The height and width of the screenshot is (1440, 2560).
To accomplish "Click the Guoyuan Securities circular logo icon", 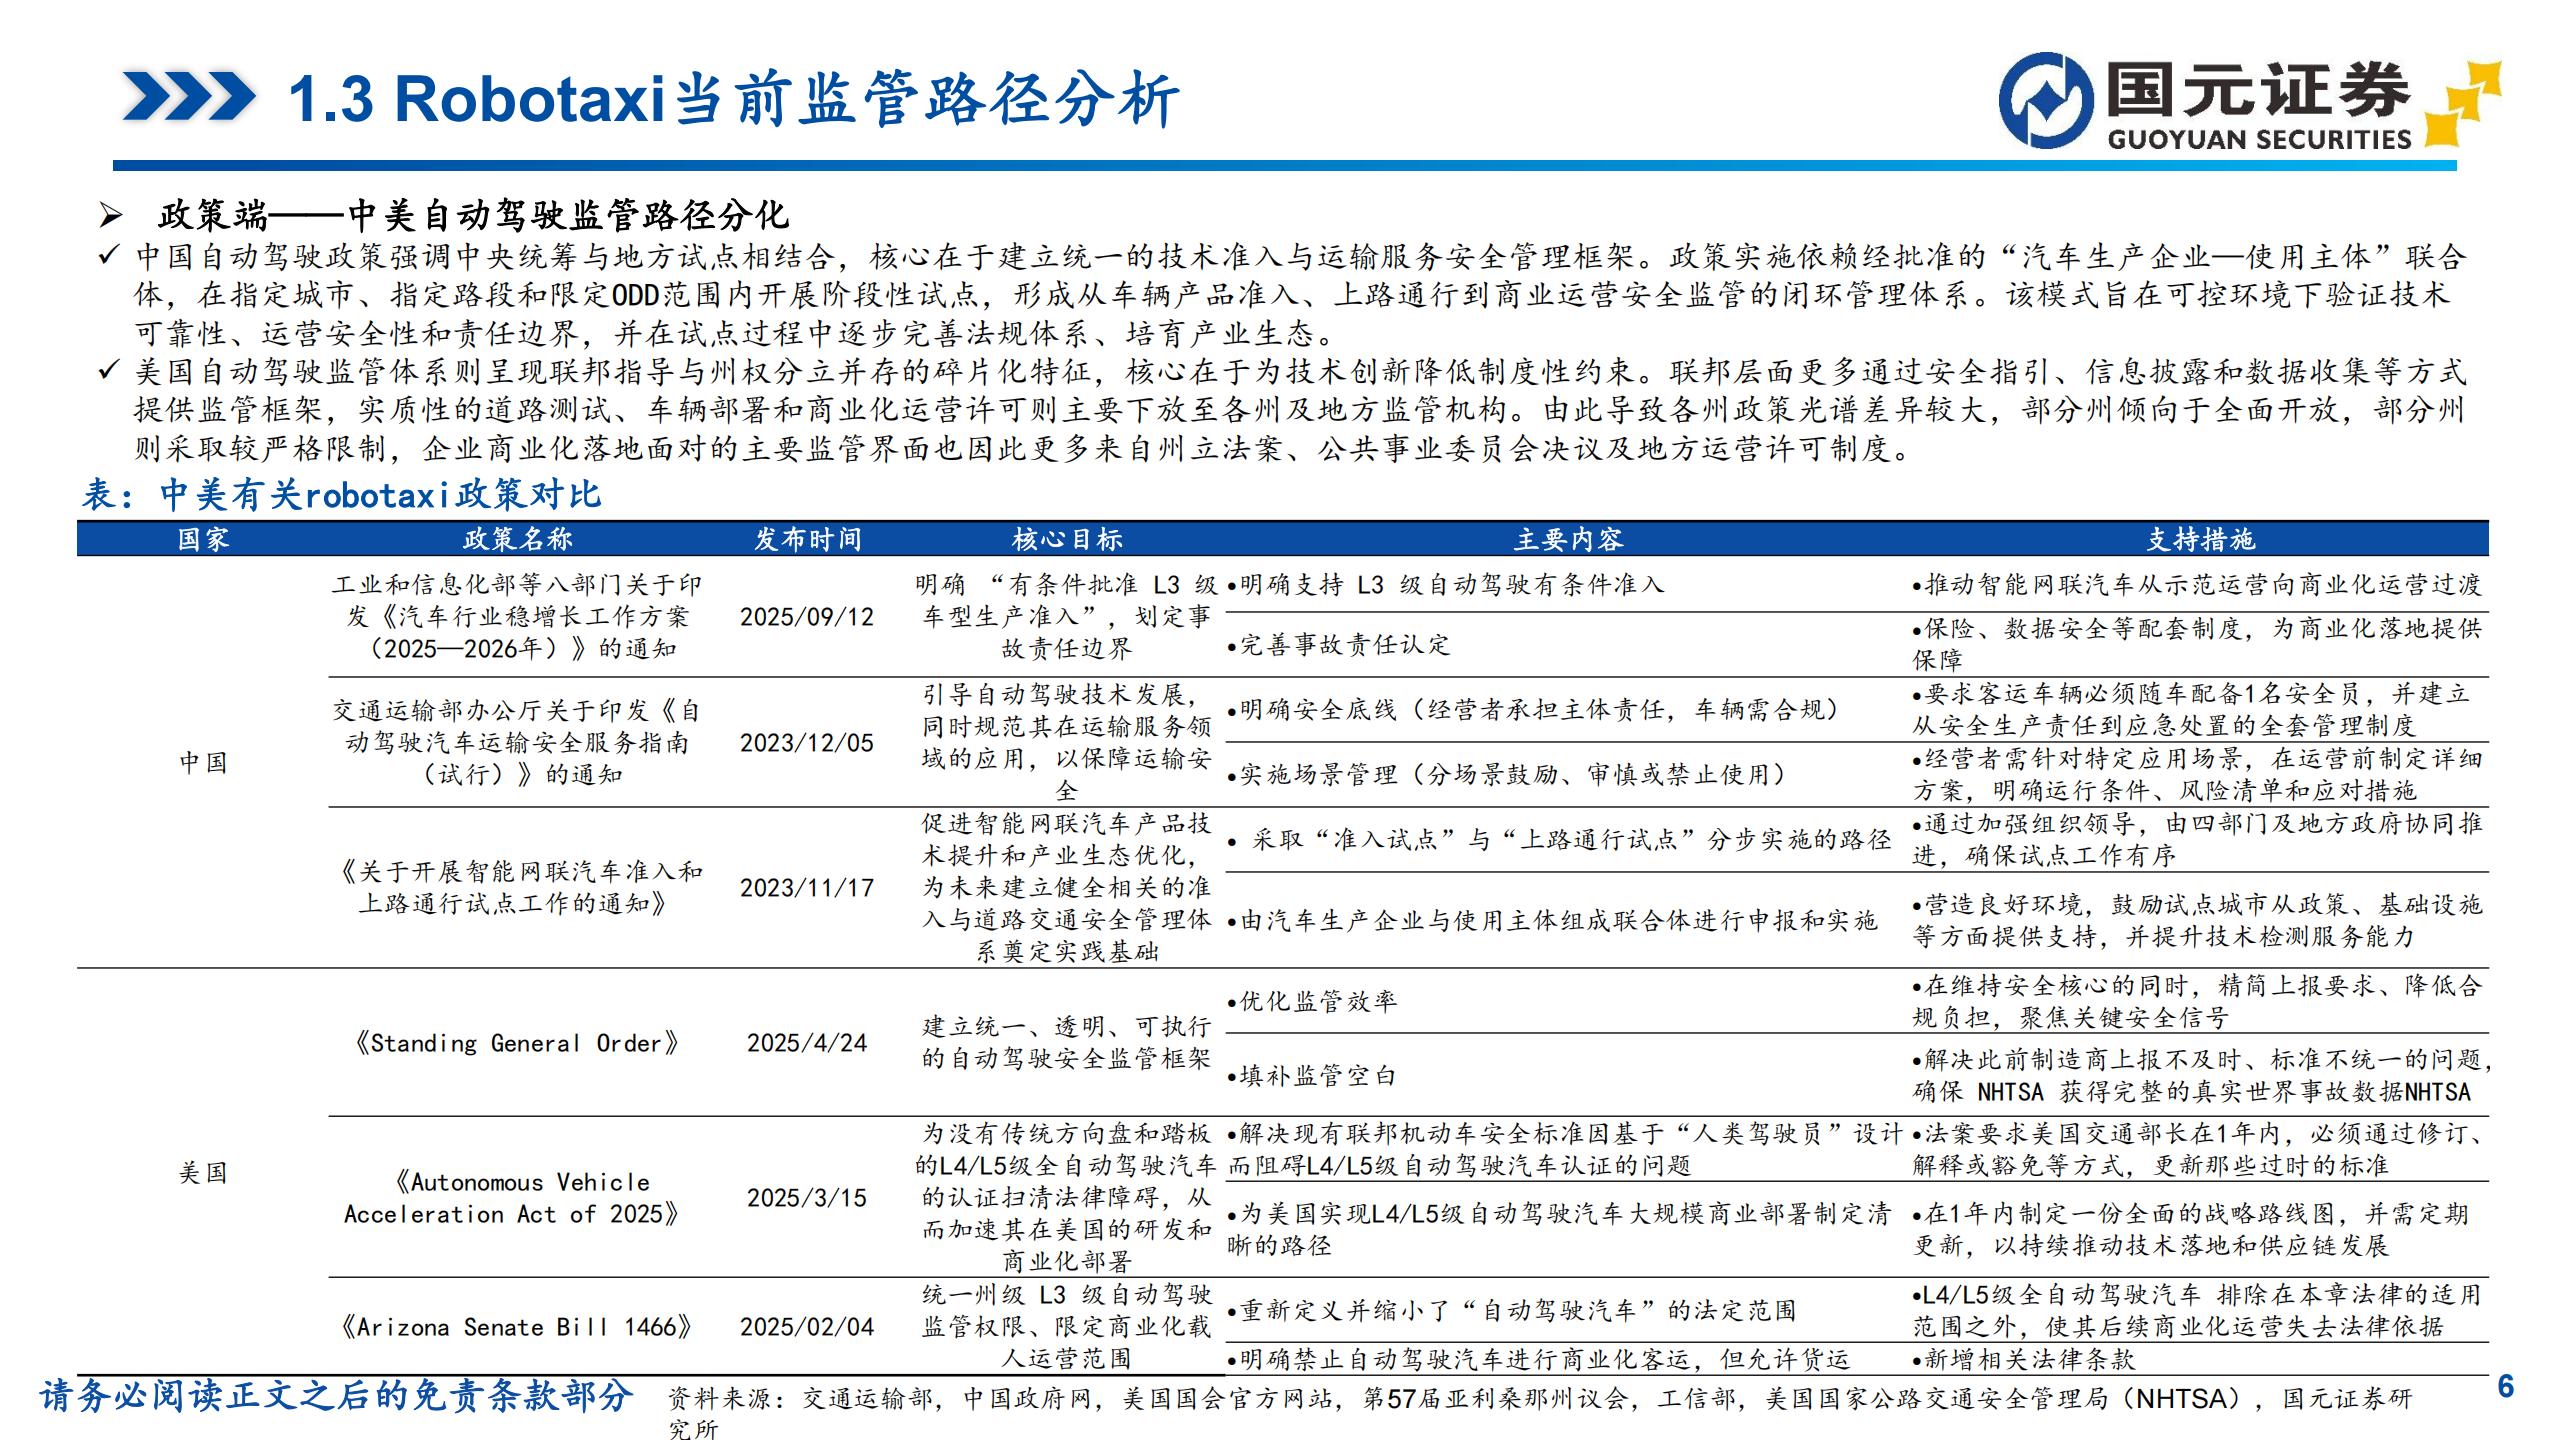I will tap(2046, 100).
